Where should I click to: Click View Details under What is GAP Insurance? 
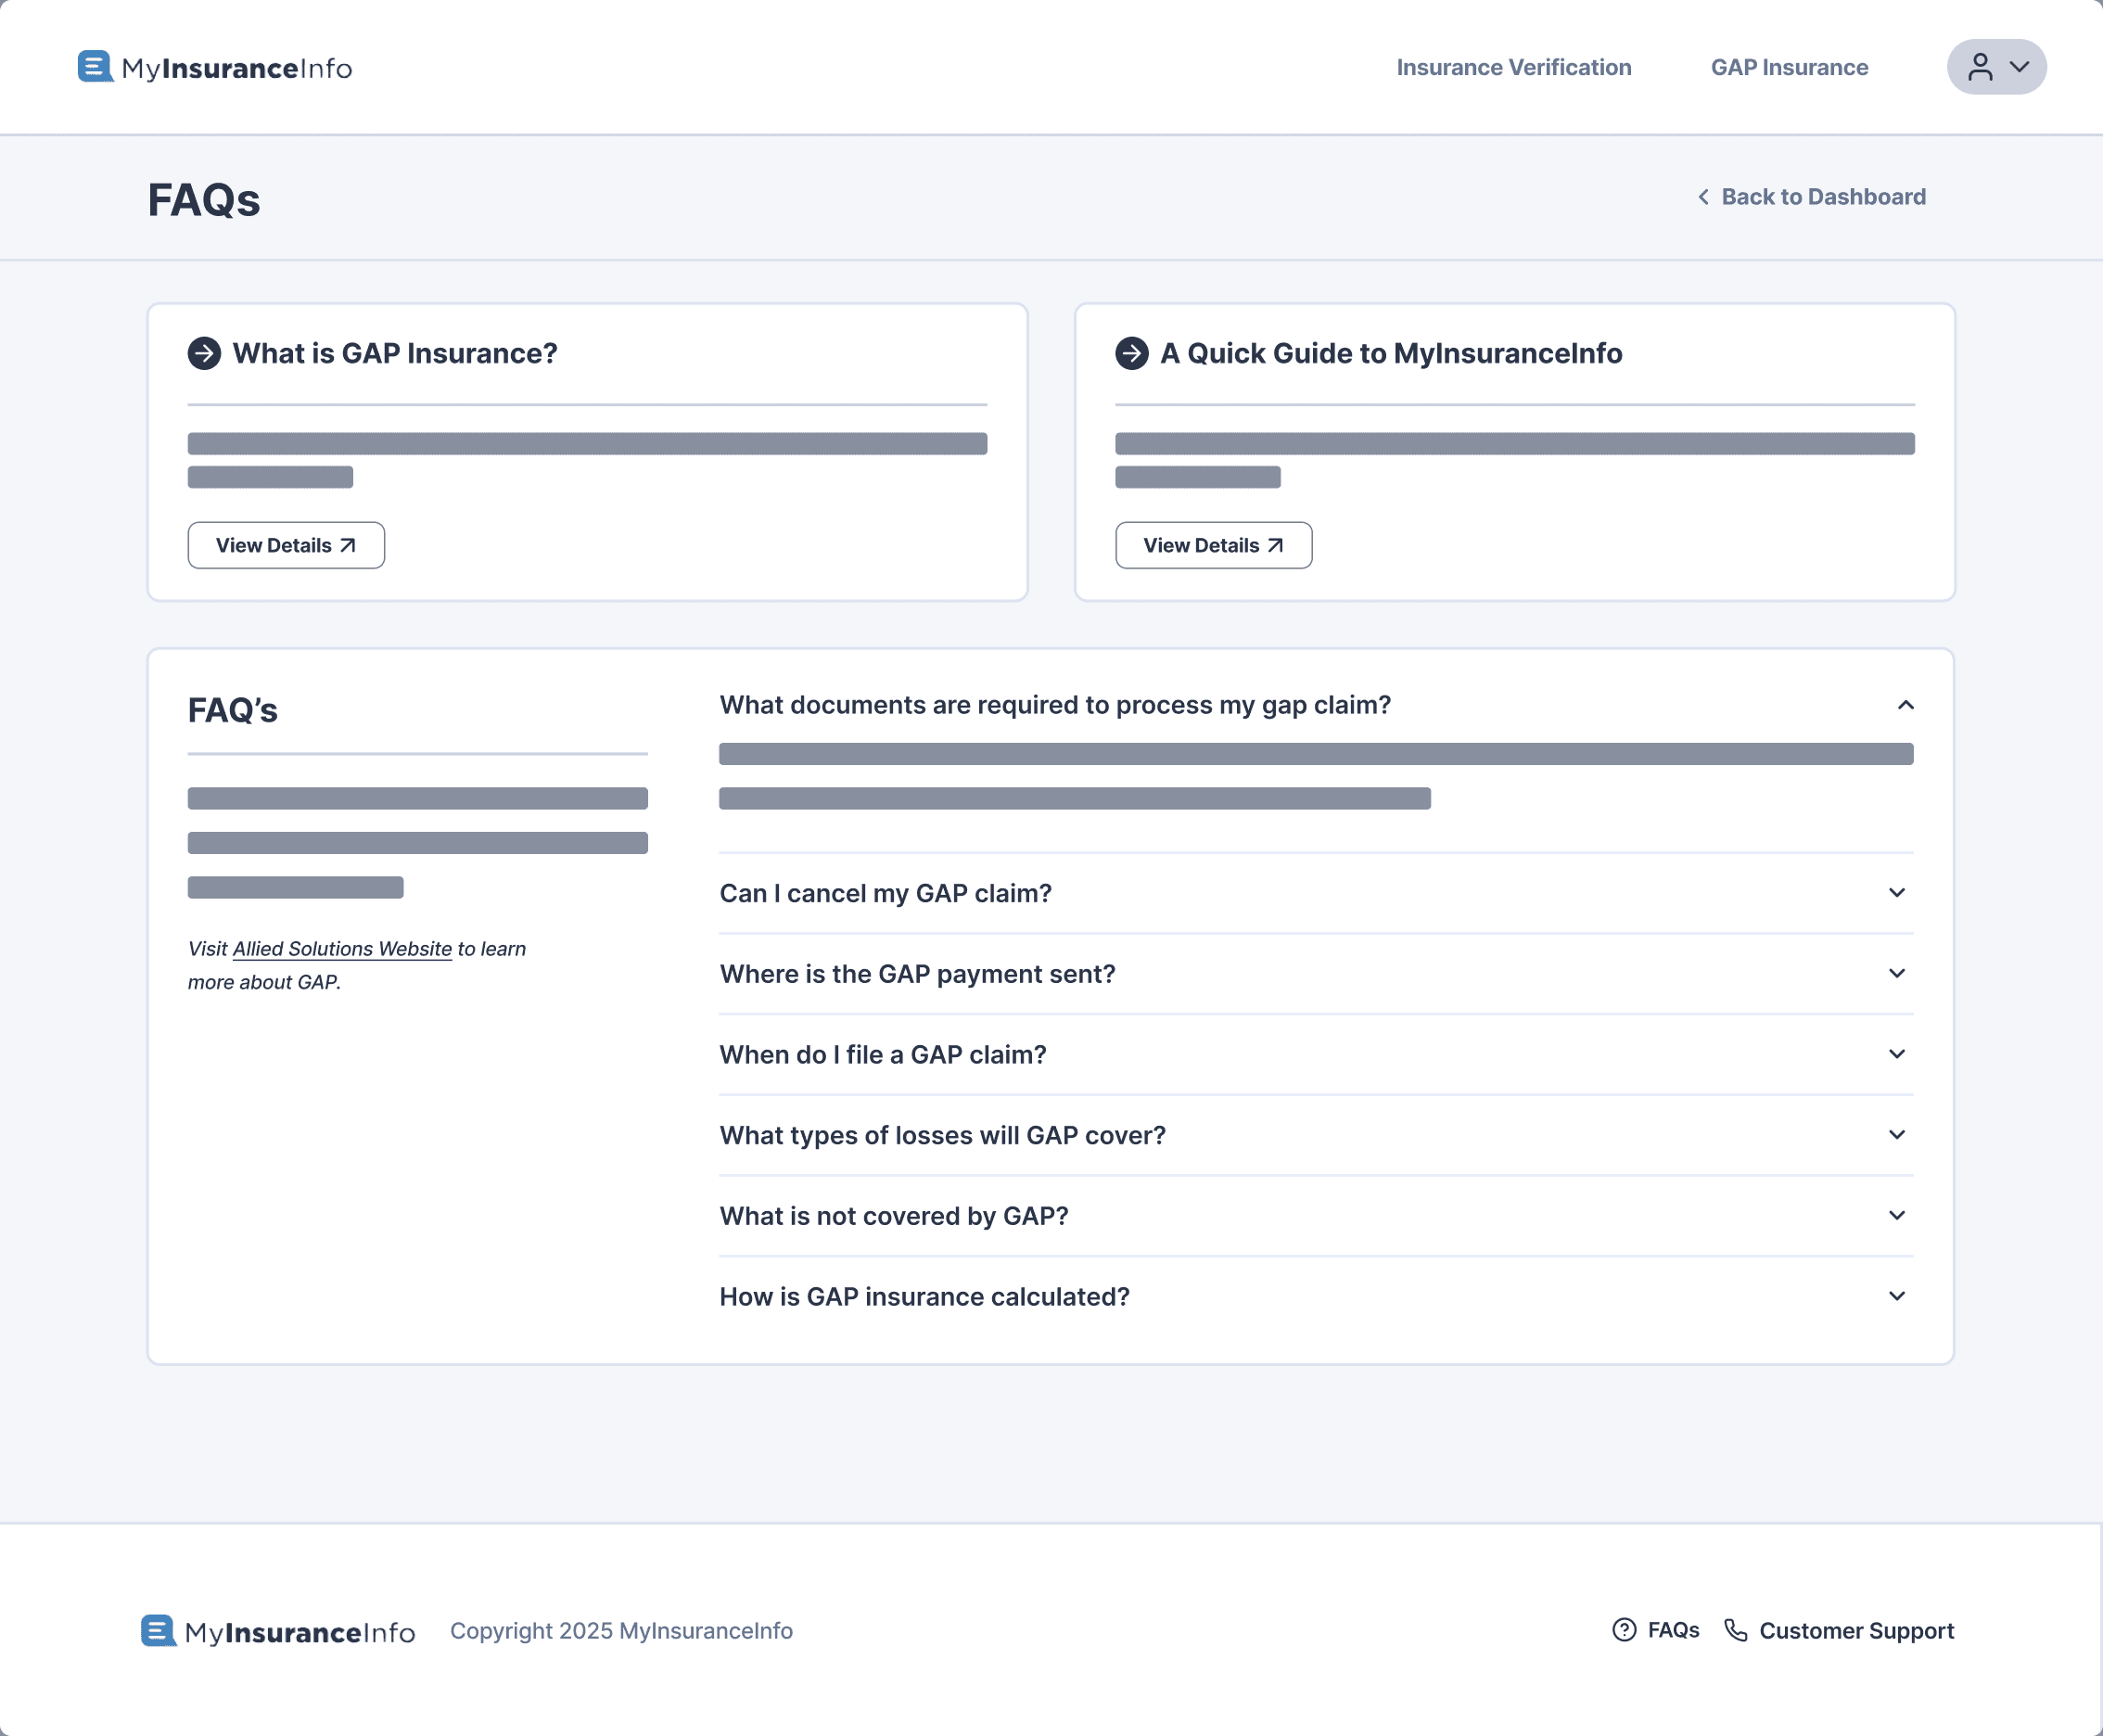(x=286, y=545)
